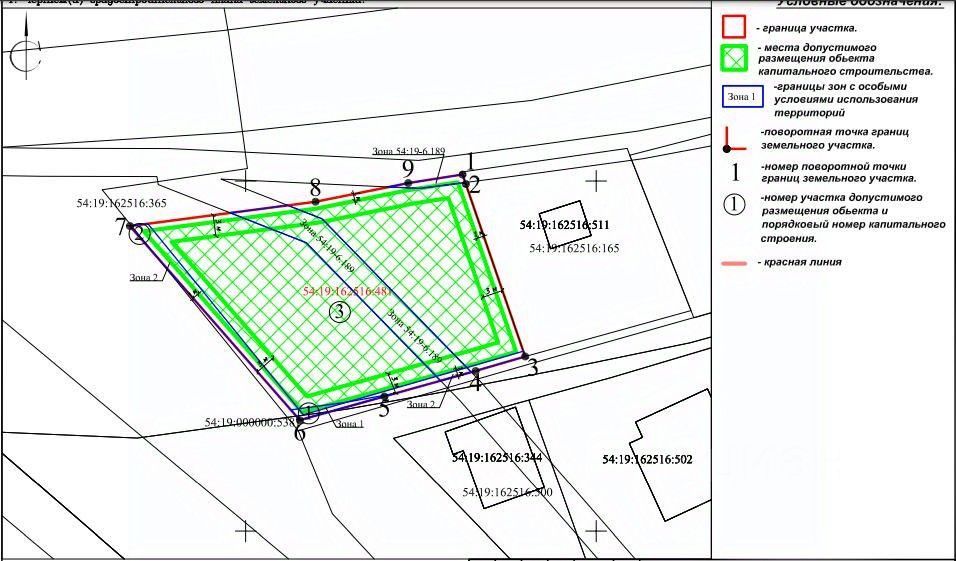This screenshot has height=561, width=956.
Task: Click the red turning point symbol in legend
Action: (x=734, y=139)
